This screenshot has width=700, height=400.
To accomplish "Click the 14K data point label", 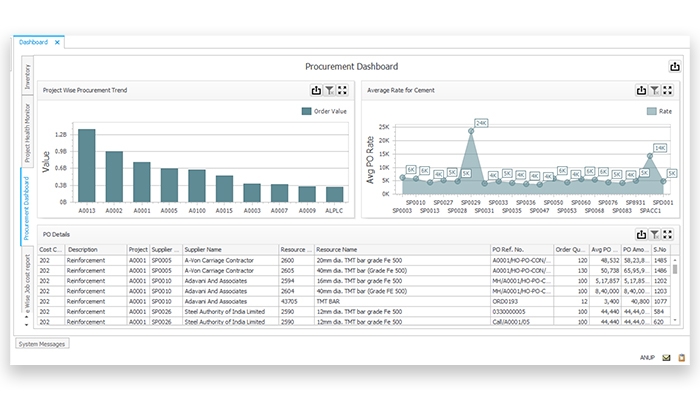I will click(660, 148).
